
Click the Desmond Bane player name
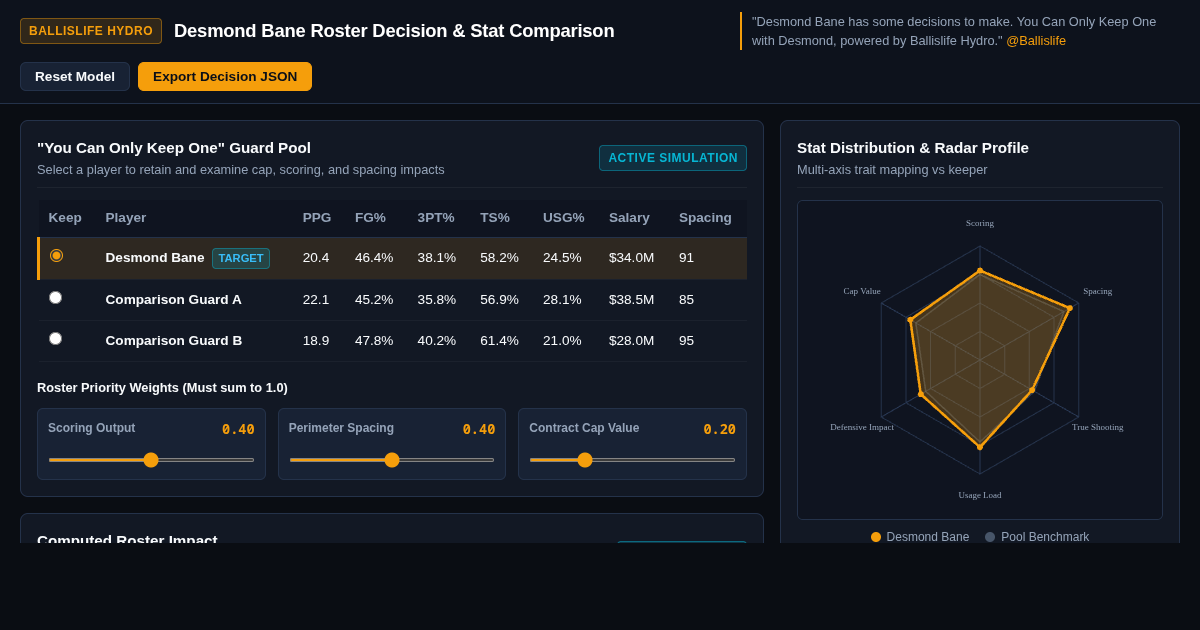155,258
